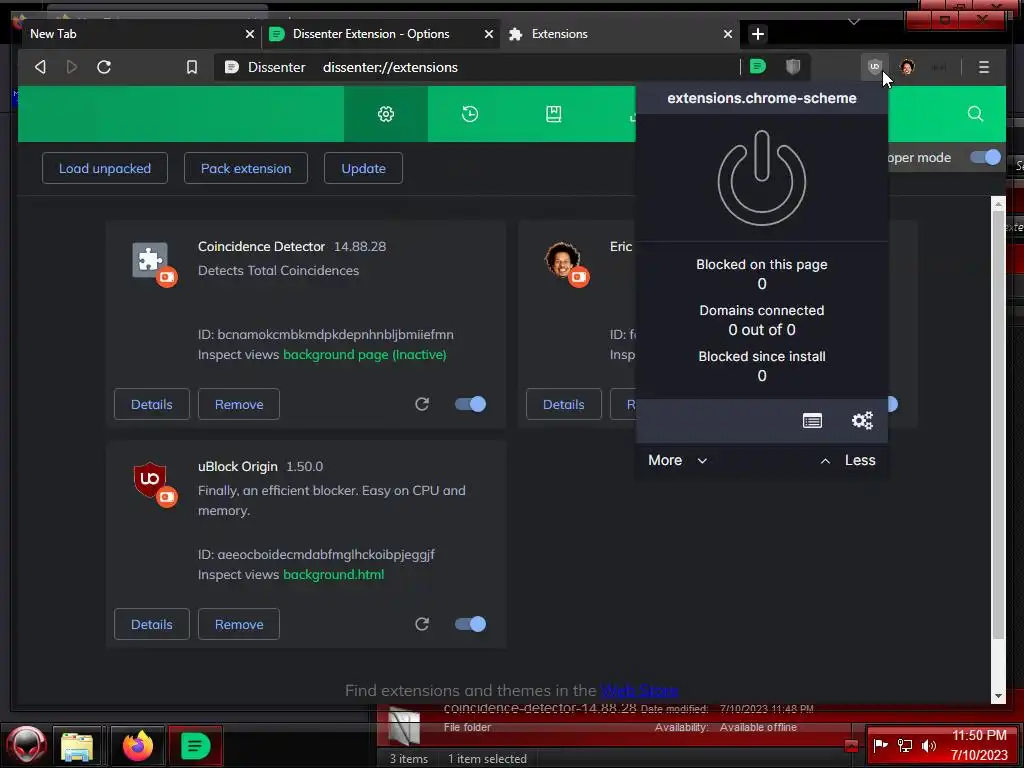
Task: Click the Dissenter green comment toolbar icon
Action: click(758, 67)
